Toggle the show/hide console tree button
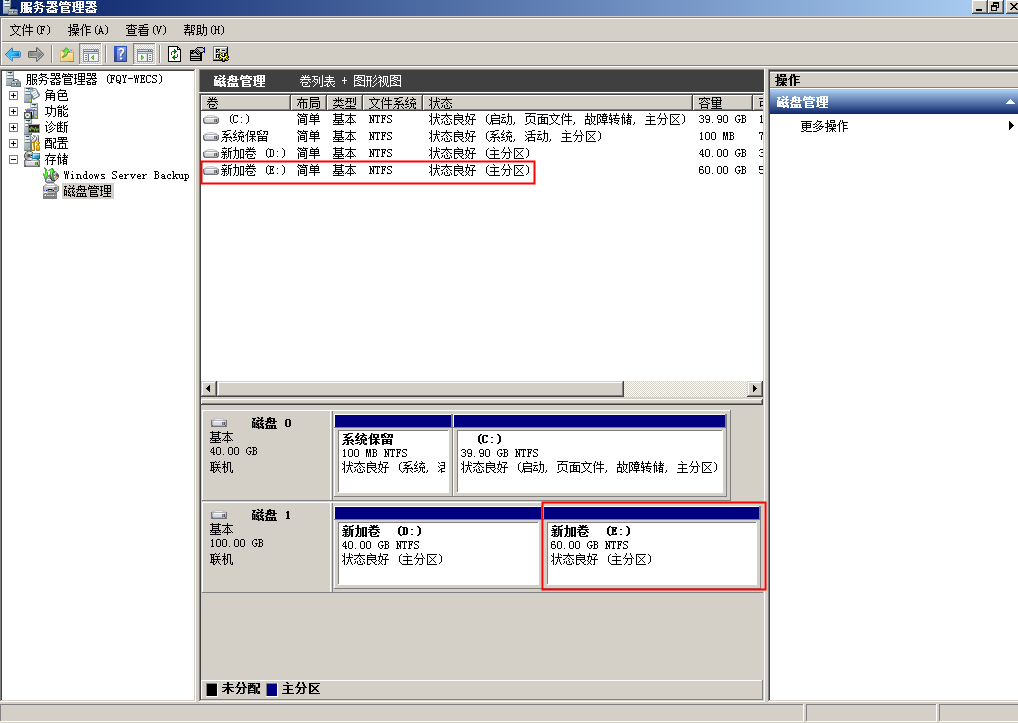Viewport: 1018px width, 723px height. pyautogui.click(x=91, y=54)
